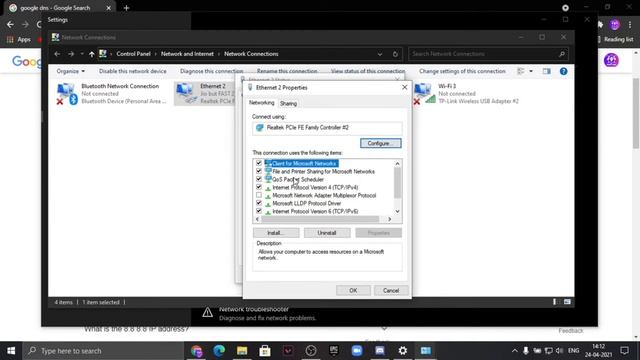Click the items list horizontal scrollbar
Image resolution: width=640 pixels, height=360 pixels.
pos(320,219)
